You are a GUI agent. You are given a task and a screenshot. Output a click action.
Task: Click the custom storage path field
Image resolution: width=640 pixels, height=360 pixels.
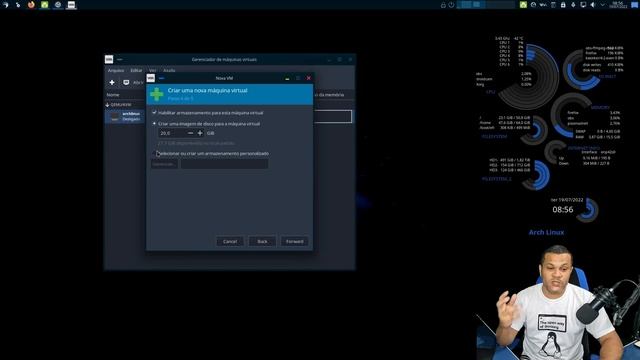(224, 164)
